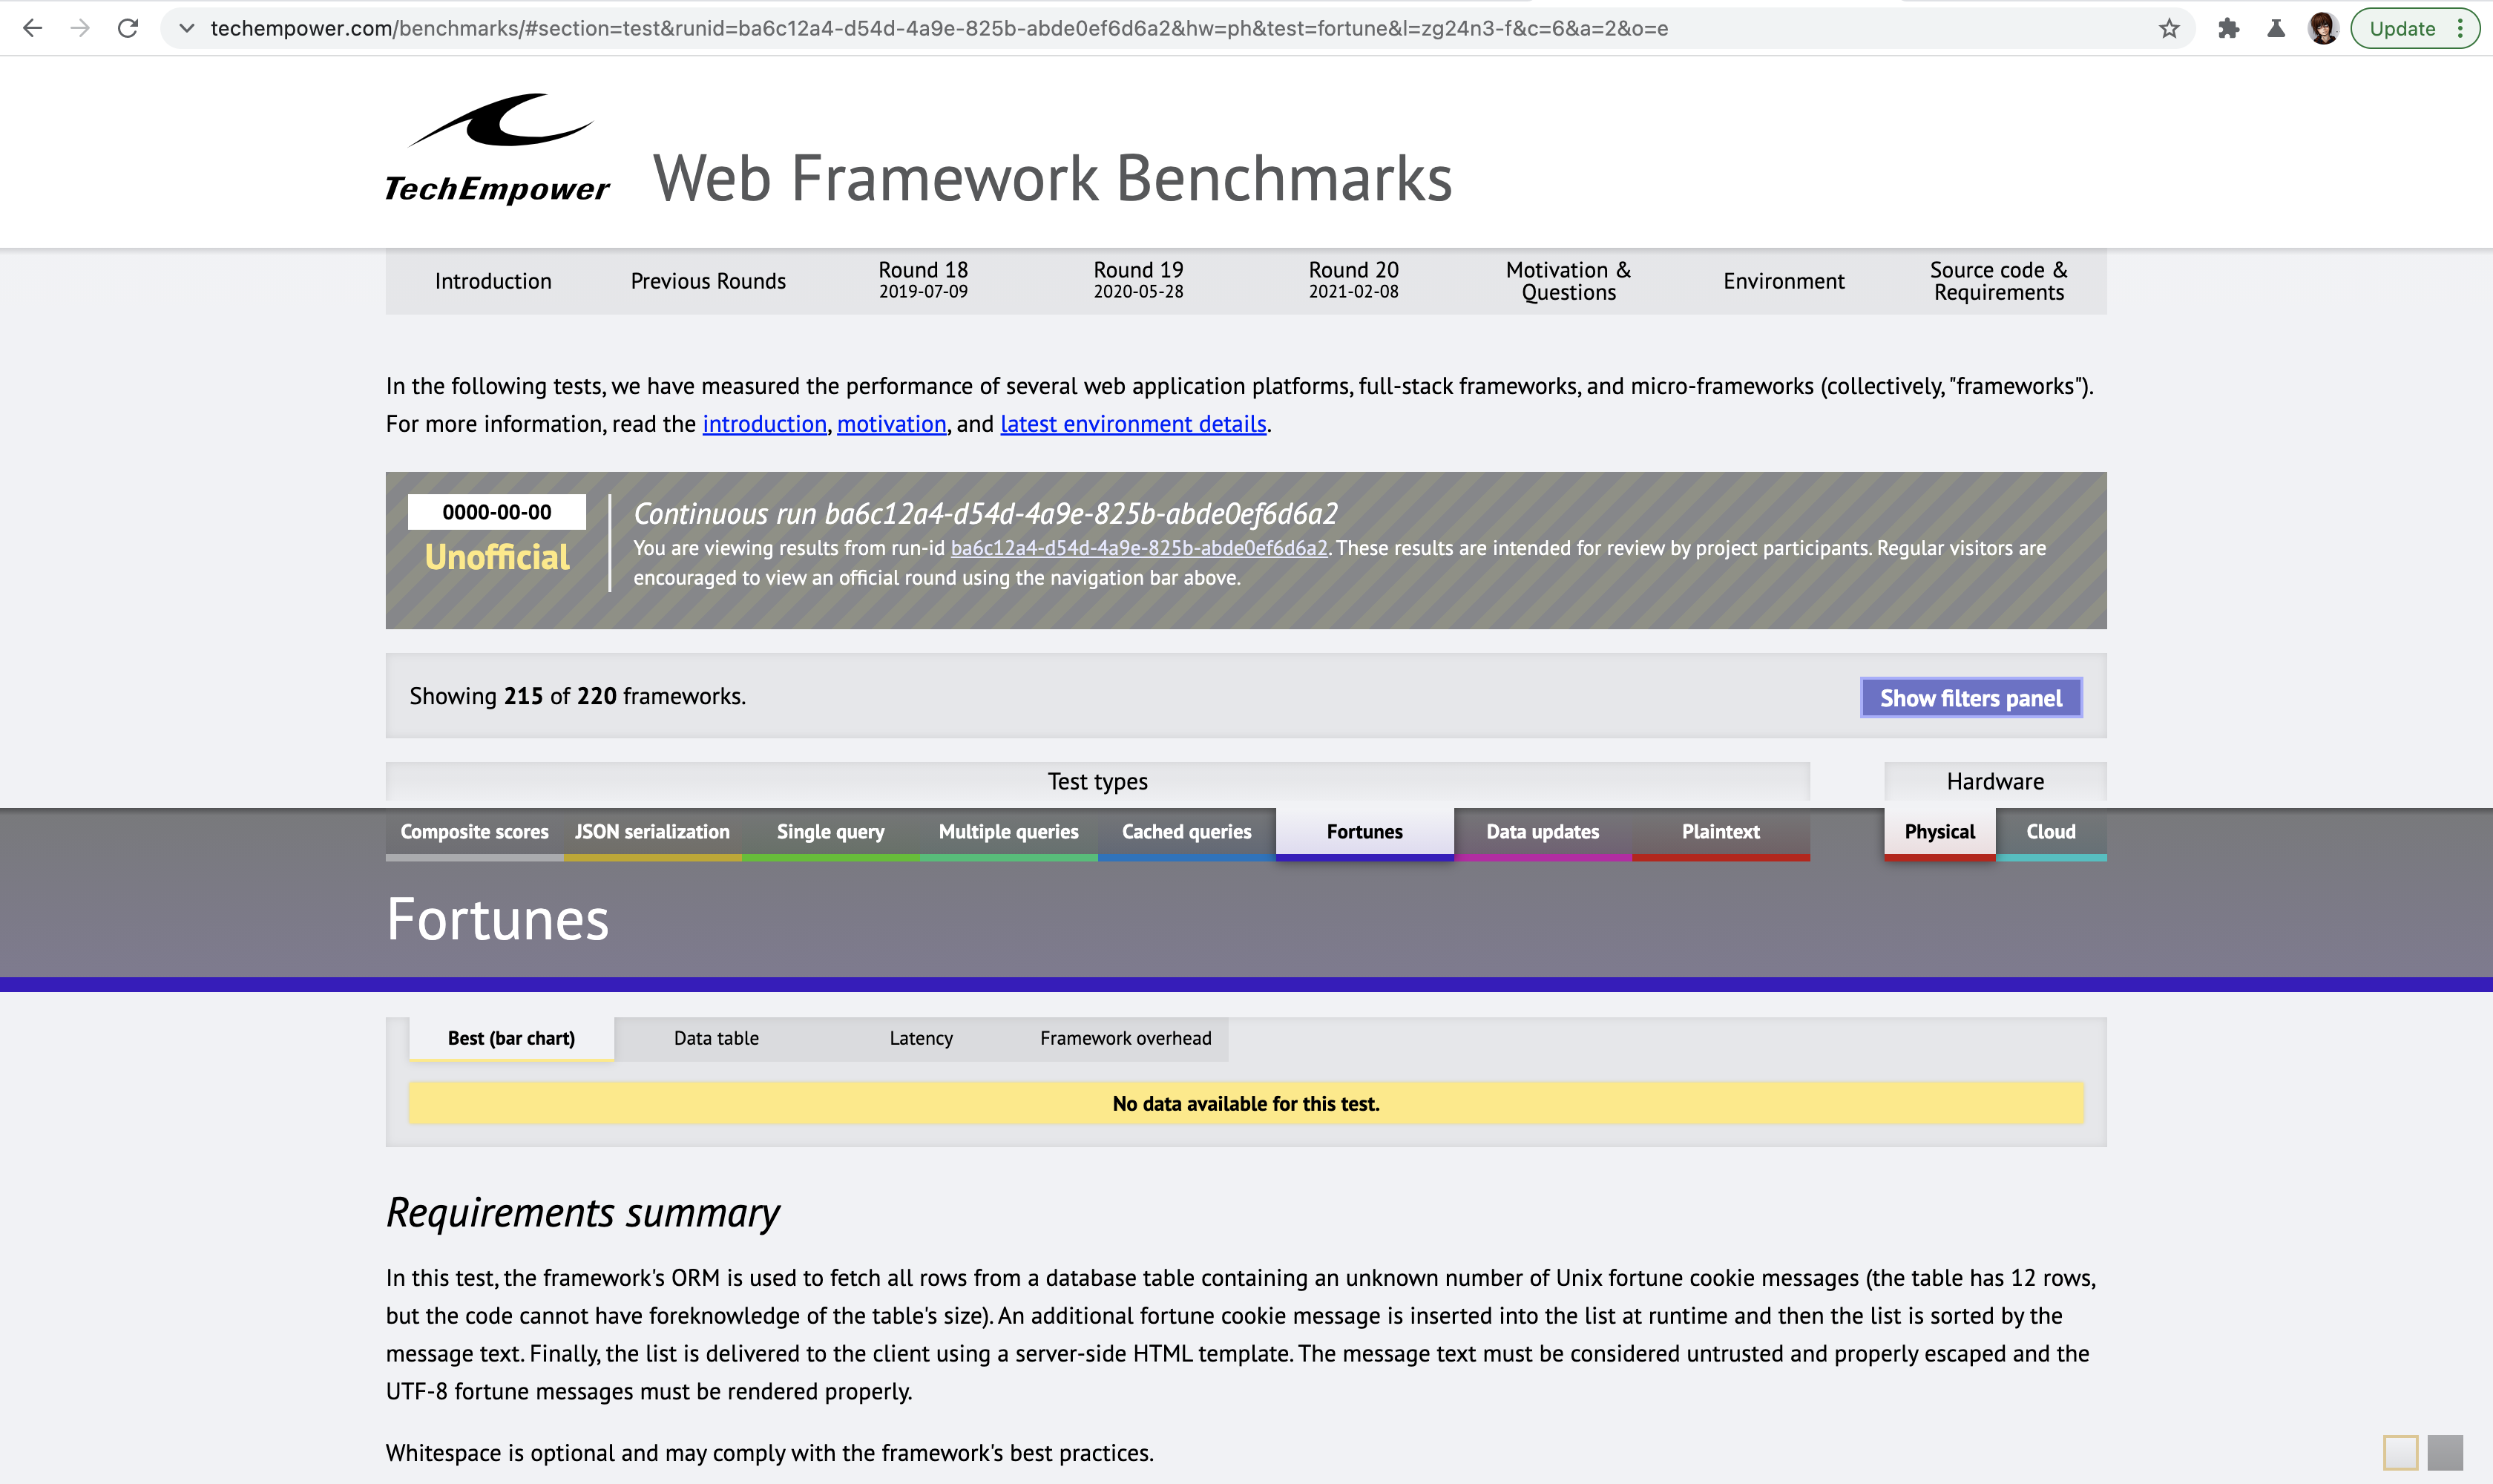Screen dimensions: 2493x1484
Task: Click the Web Framework Benchmarks heading
Action: click(x=1052, y=178)
